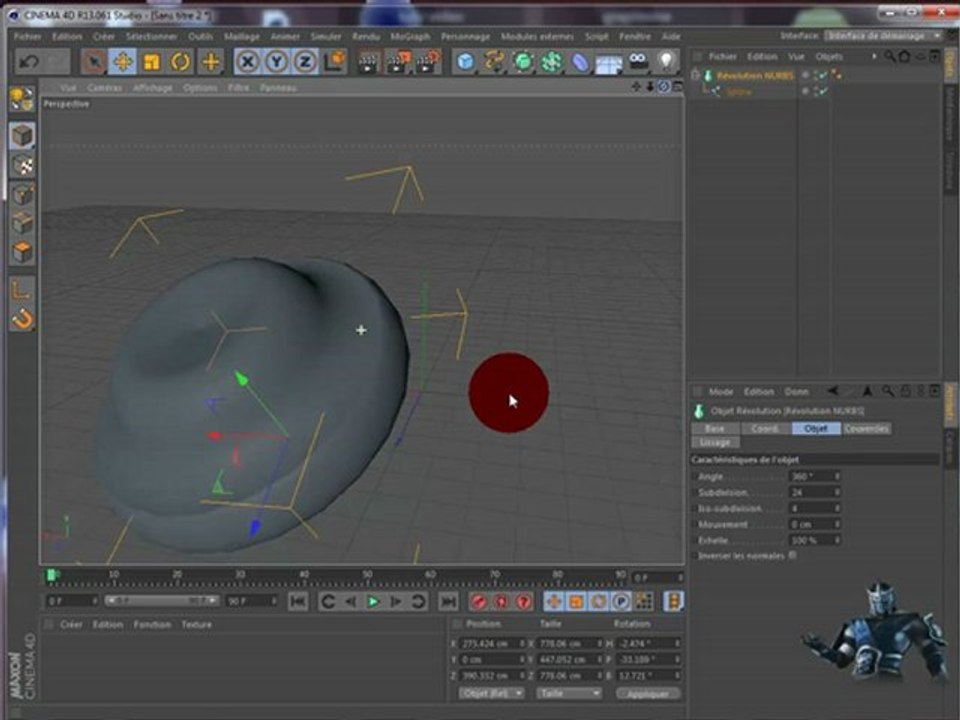
Task: Add a deformer object
Action: pos(580,62)
